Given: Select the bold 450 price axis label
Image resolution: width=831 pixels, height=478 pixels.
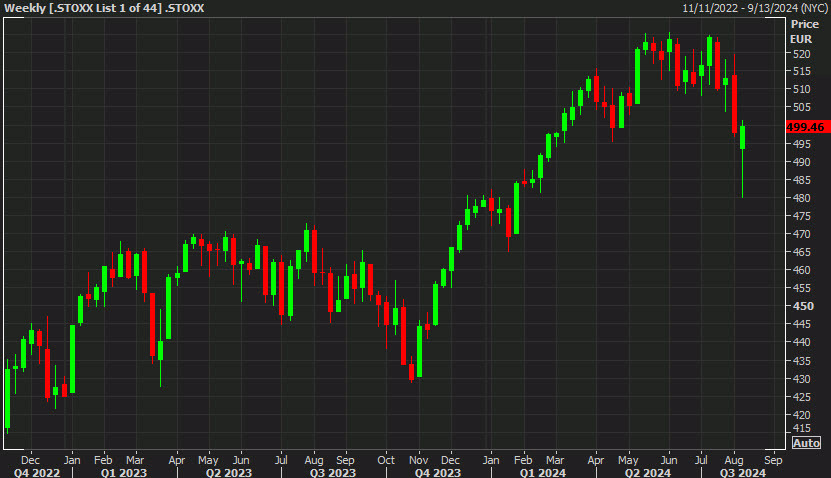Looking at the screenshot, I should coord(803,306).
